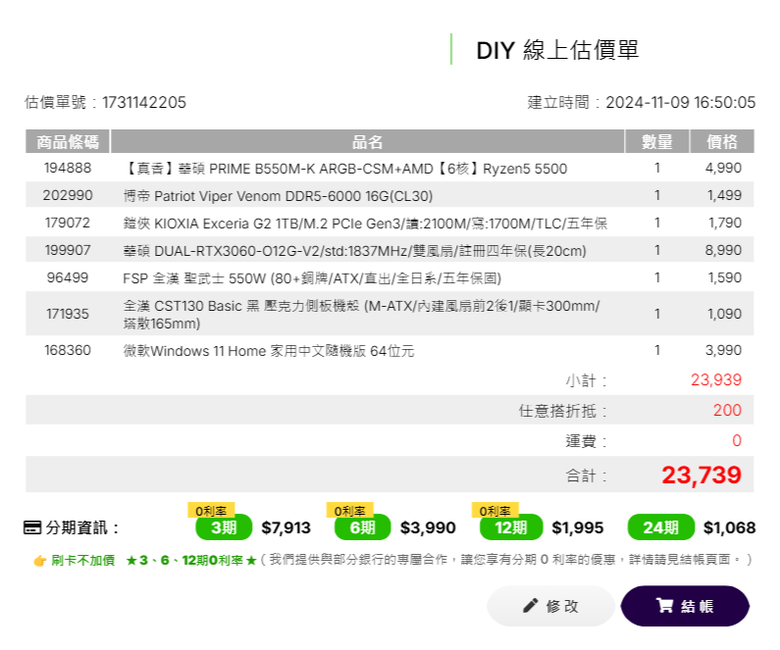The height and width of the screenshot is (650, 780).
Task: Click the shopping cart icon on 結帳
Action: coord(664,606)
